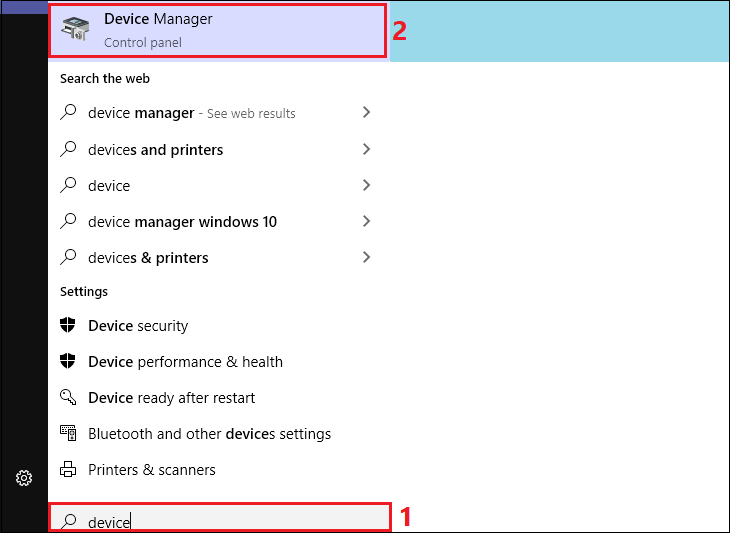Open Settings gear in the left sidebar
The height and width of the screenshot is (533, 730).
pyautogui.click(x=24, y=478)
